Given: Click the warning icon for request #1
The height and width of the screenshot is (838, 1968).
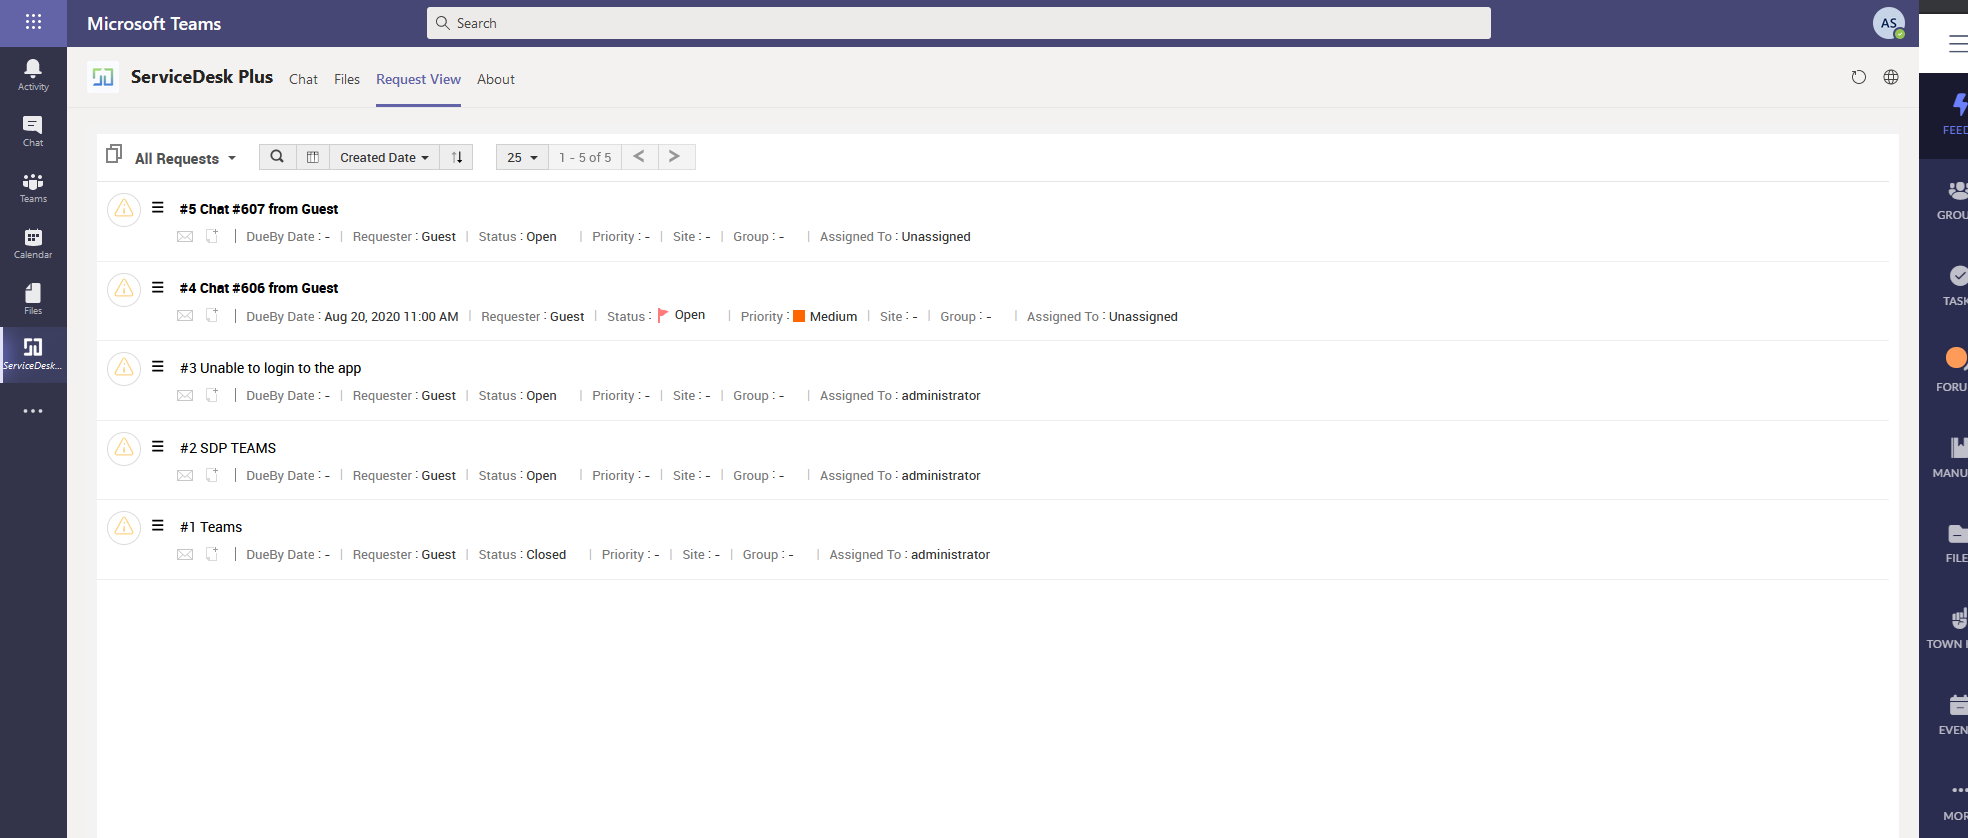Looking at the screenshot, I should tap(124, 527).
